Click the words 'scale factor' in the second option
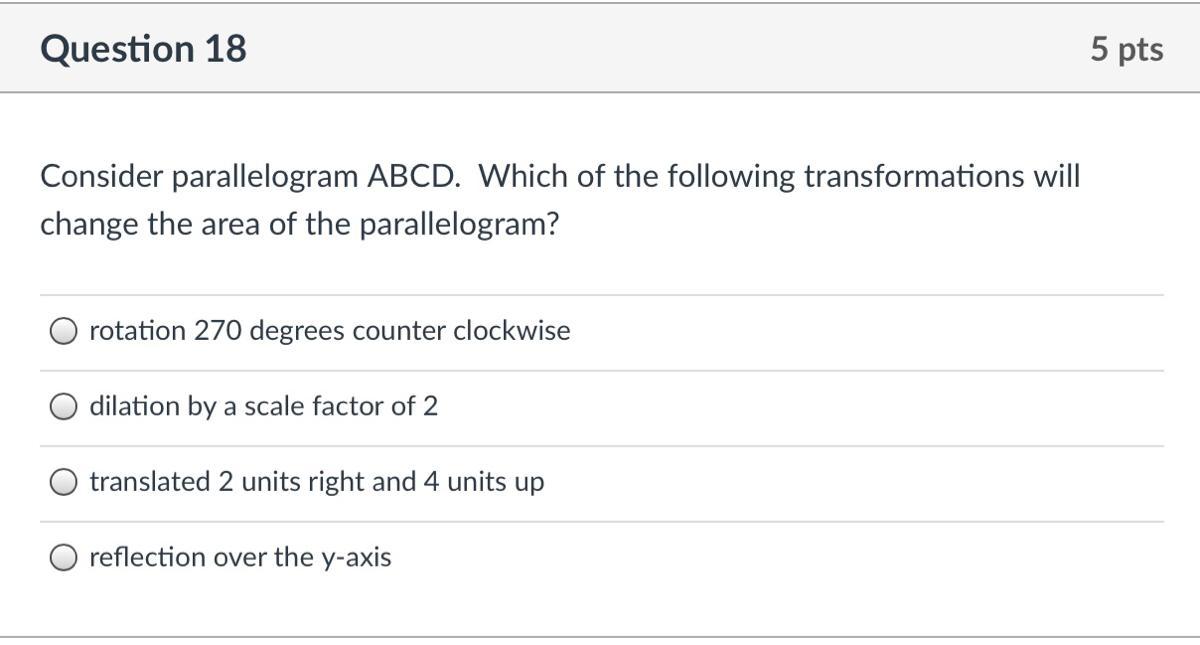Image resolution: width=1200 pixels, height=645 pixels. (x=314, y=407)
